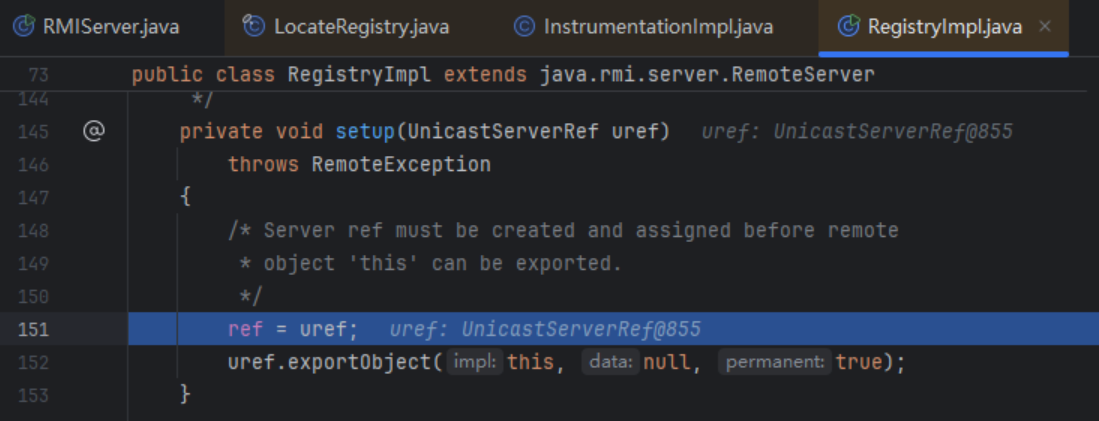Select the InstrumentationImpl.java tab
This screenshot has height=421, width=1099.
pos(657,27)
